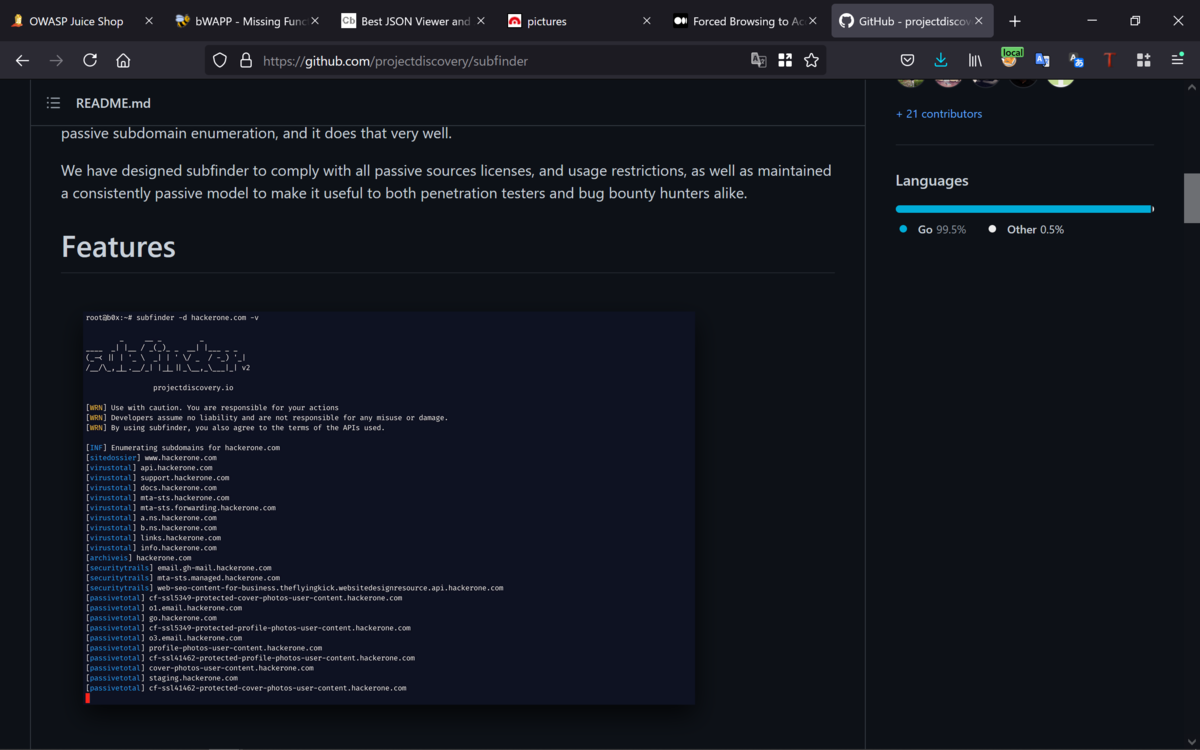Click the Languages section heading

pos(932,181)
